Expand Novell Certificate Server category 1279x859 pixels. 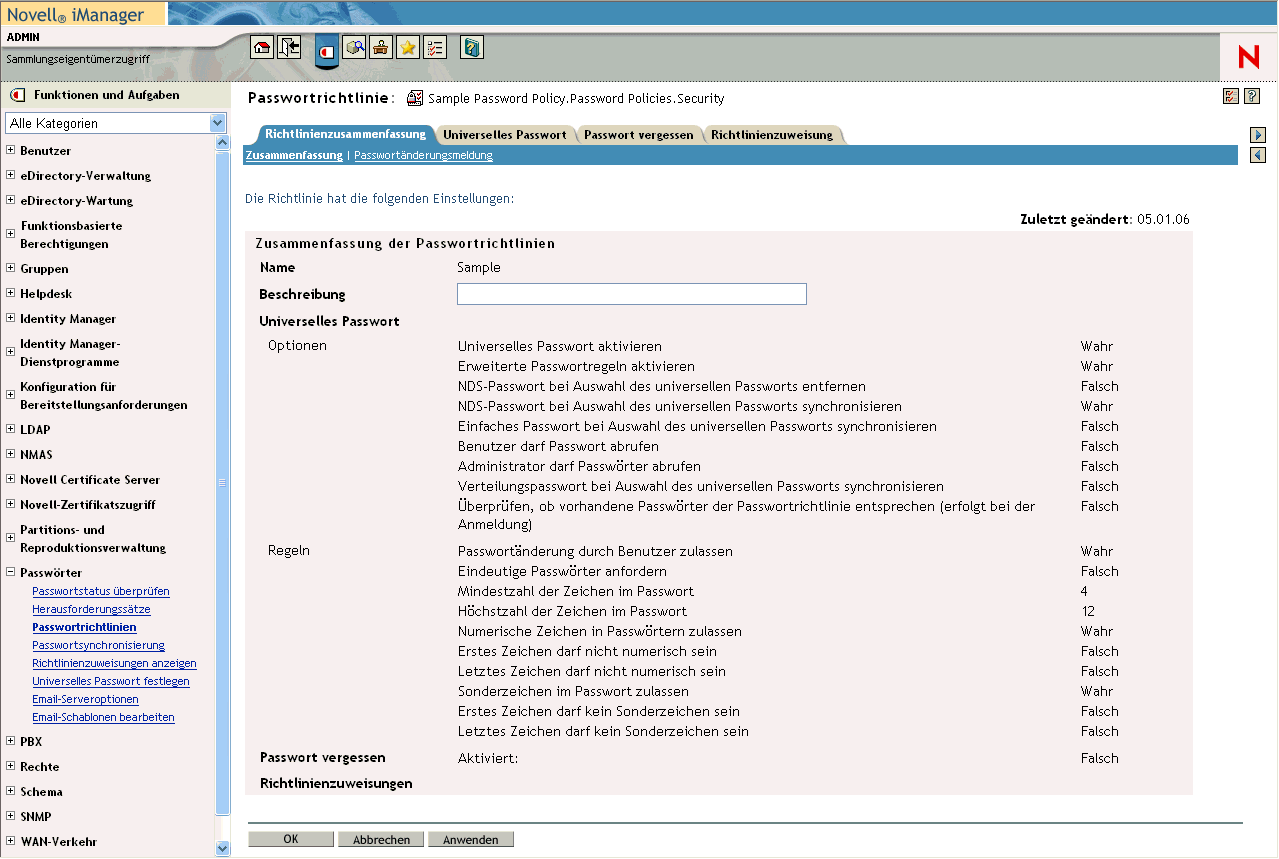pyautogui.click(x=10, y=480)
